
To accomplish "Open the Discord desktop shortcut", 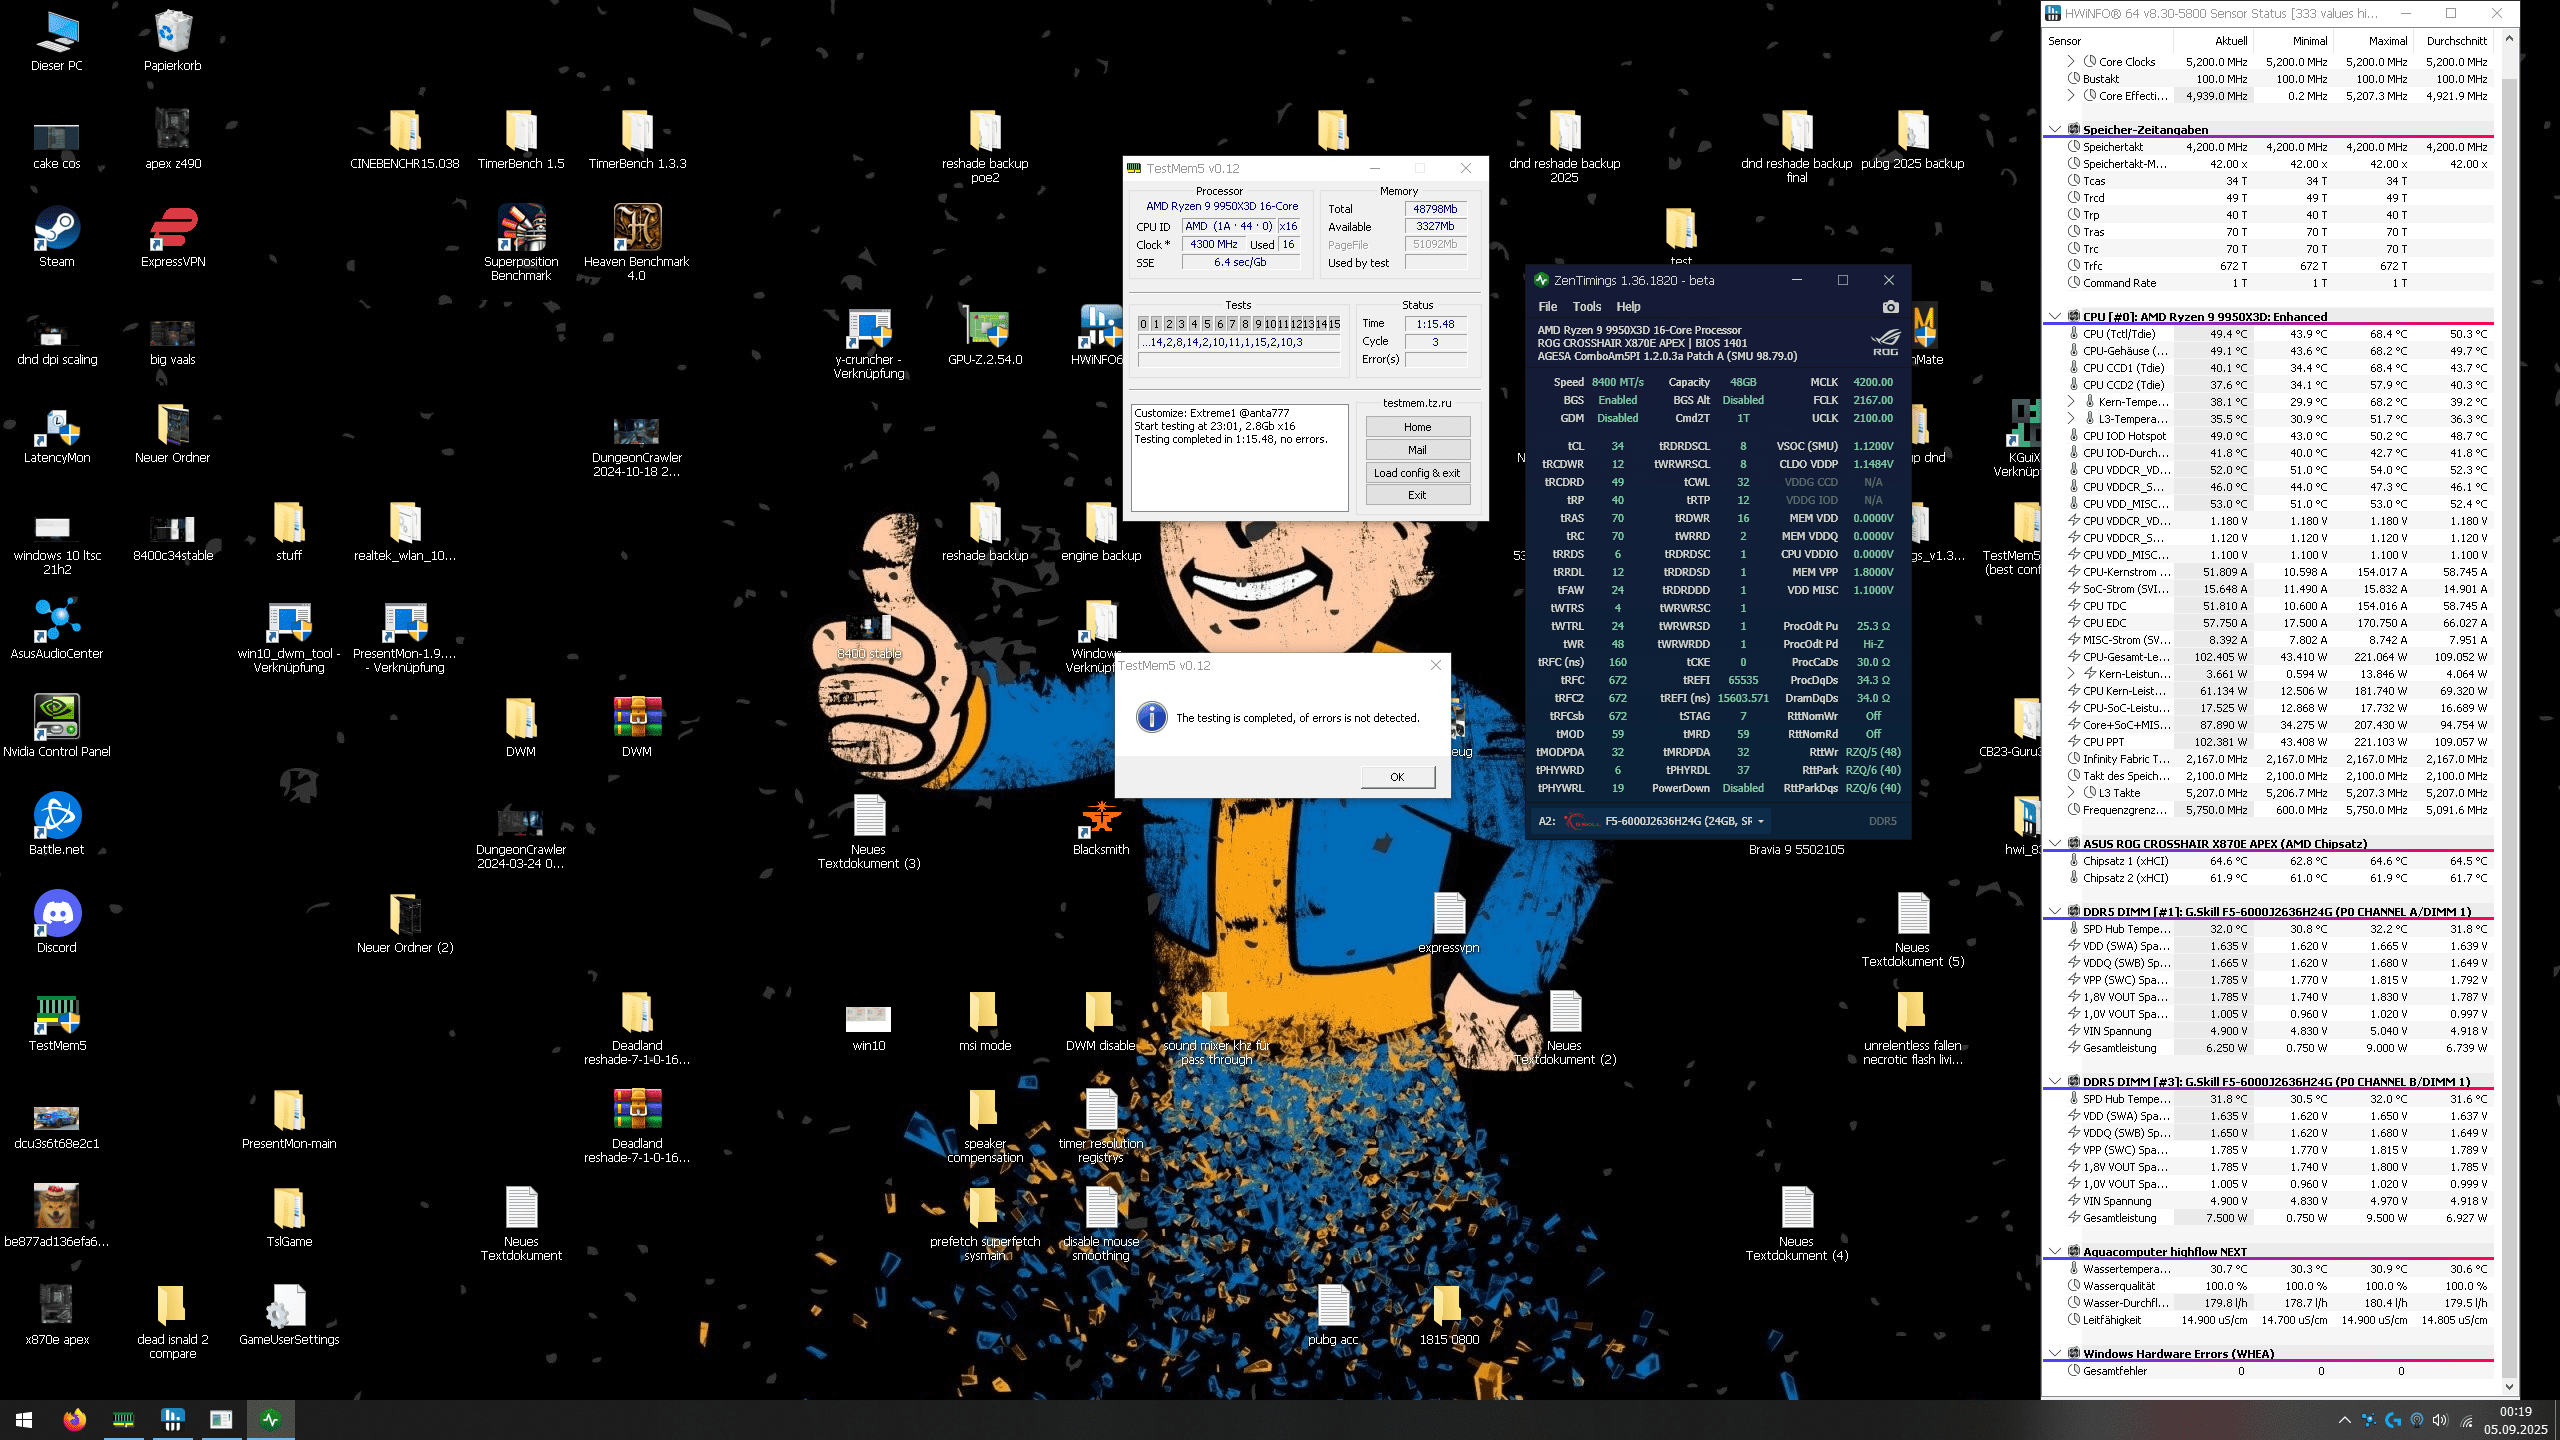I will tap(57, 915).
